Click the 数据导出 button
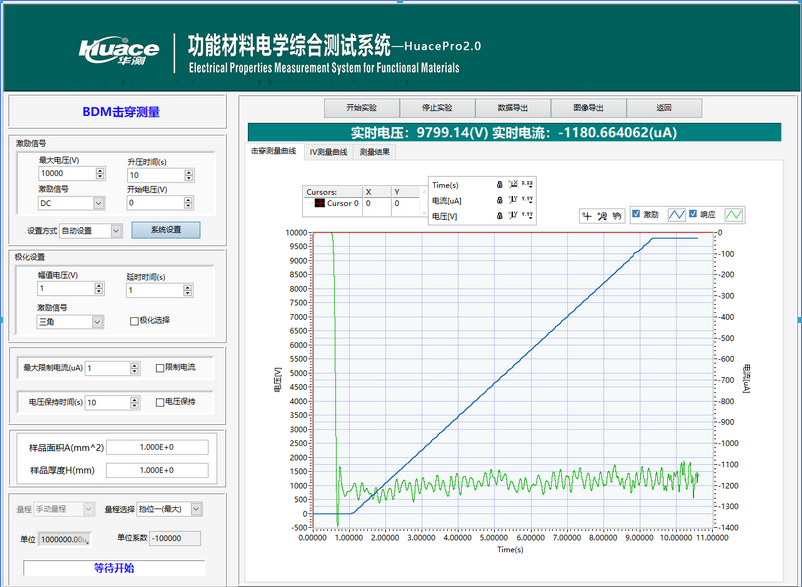The height and width of the screenshot is (587, 802). [x=513, y=108]
